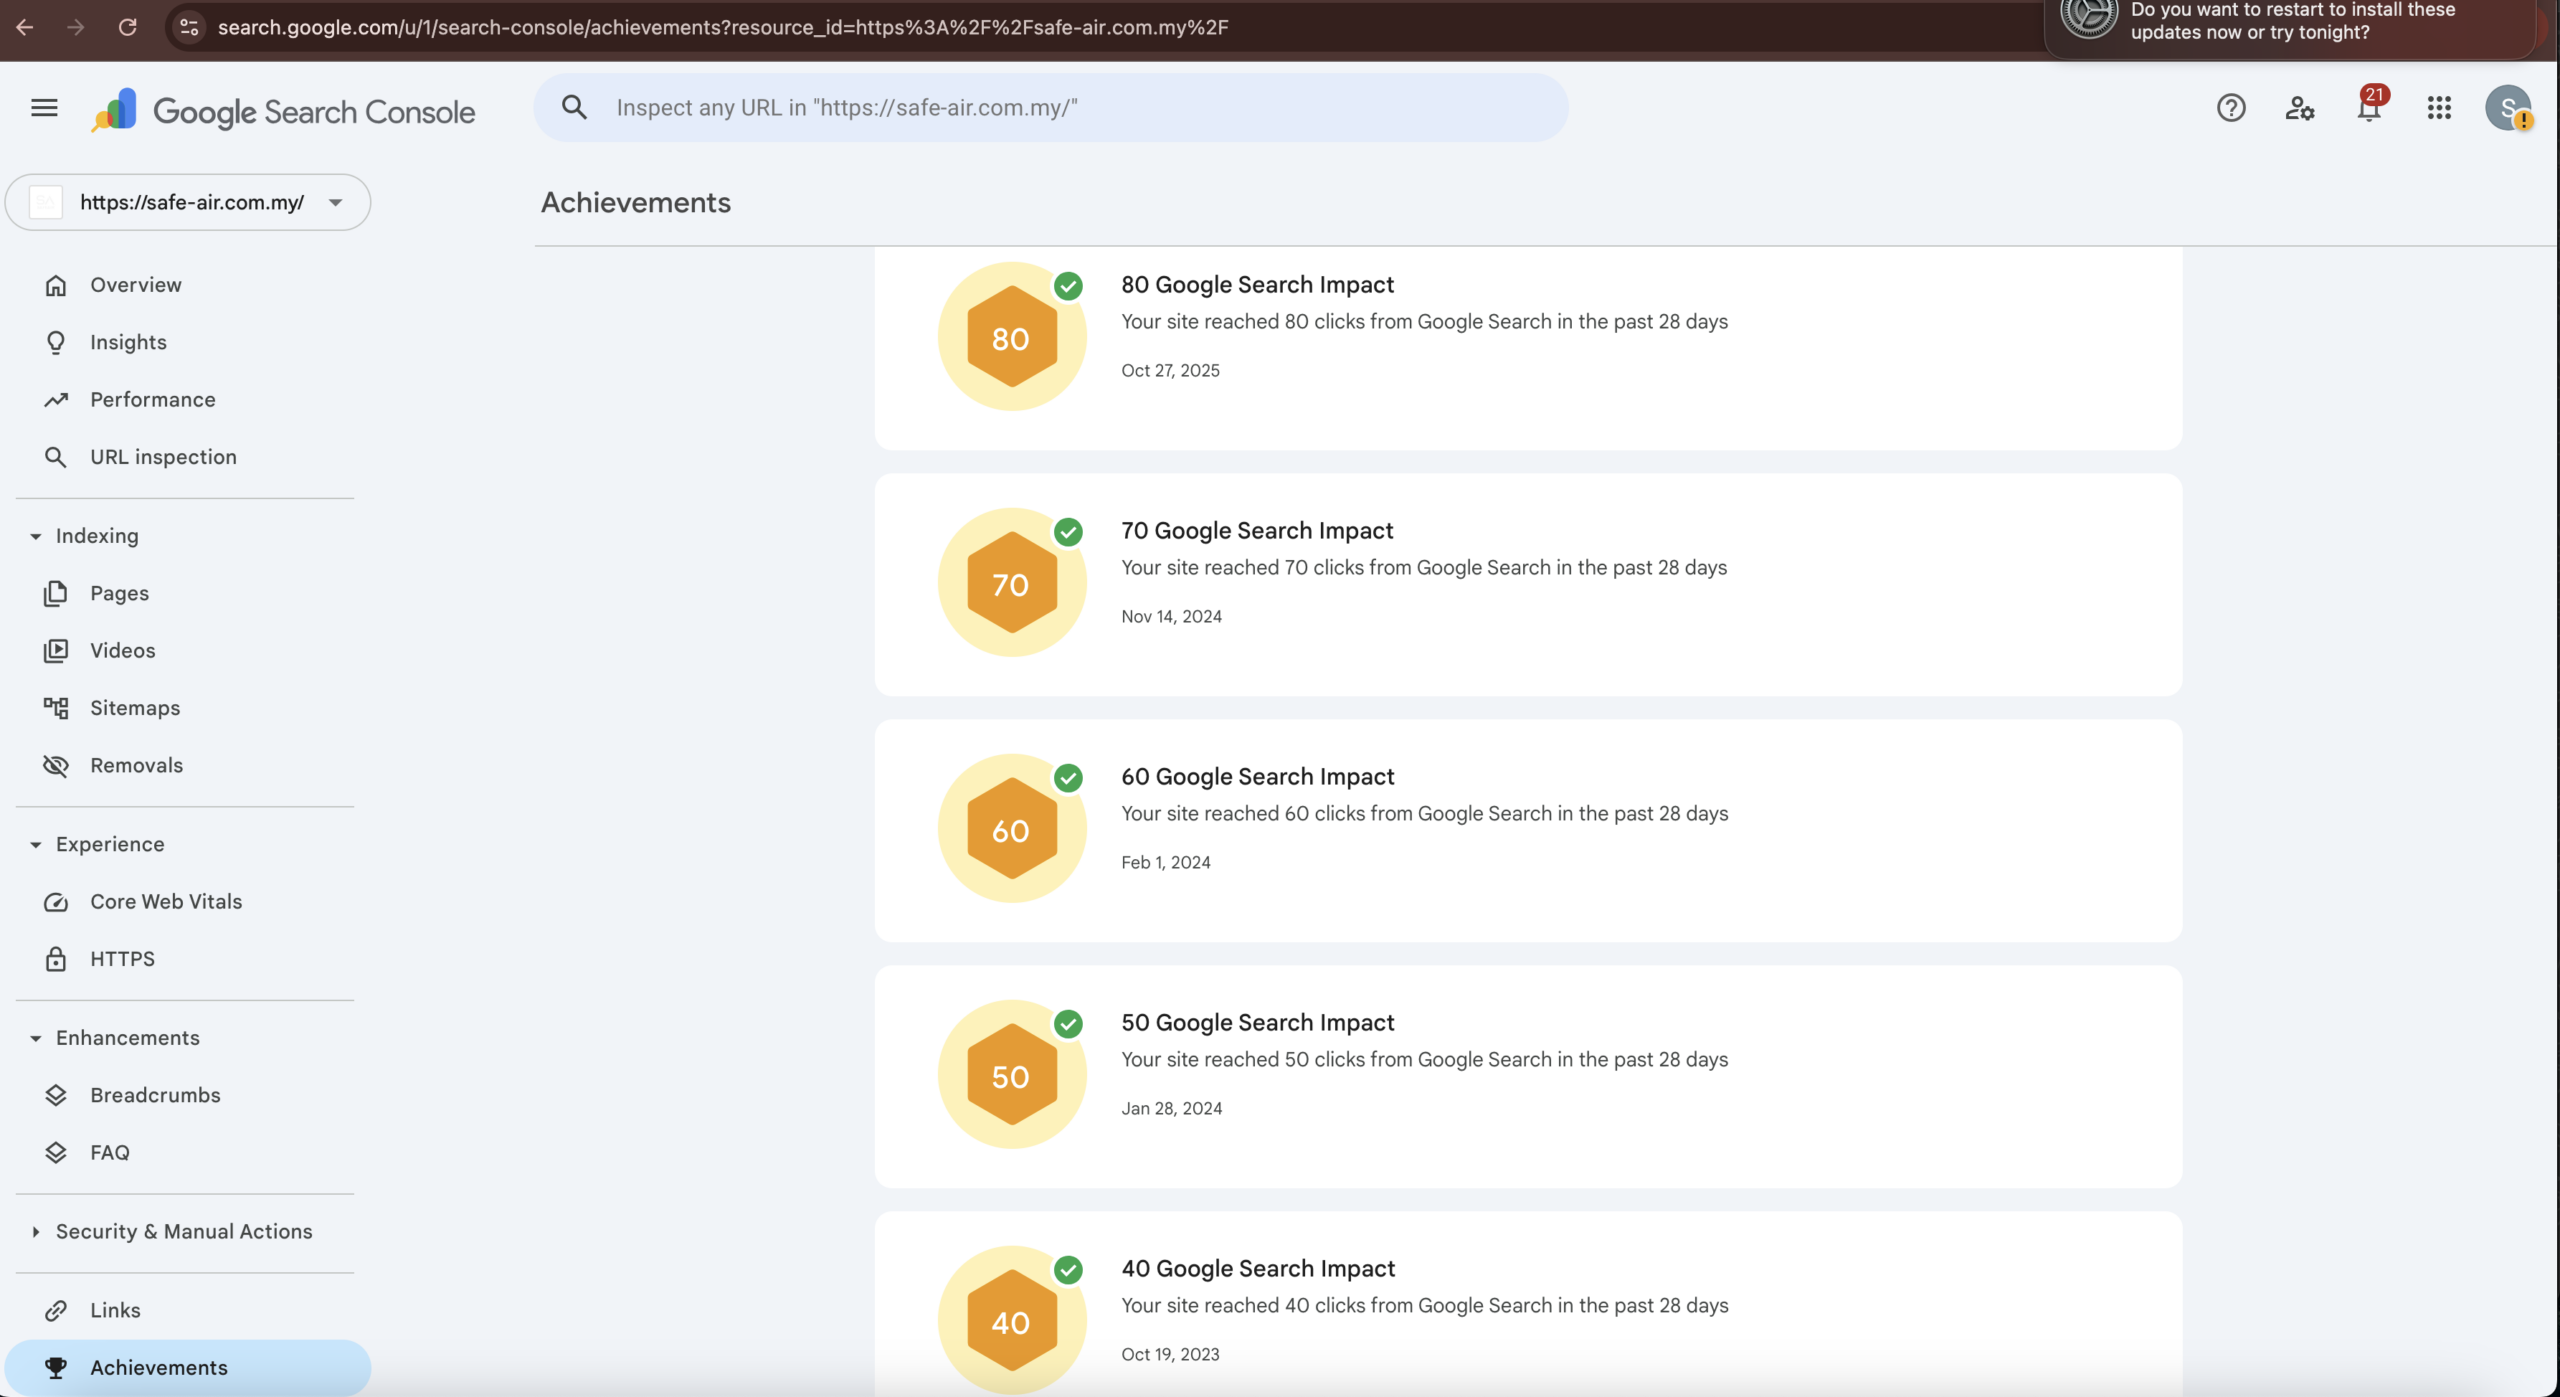Open the Help icon
The width and height of the screenshot is (2560, 1397).
click(2231, 108)
